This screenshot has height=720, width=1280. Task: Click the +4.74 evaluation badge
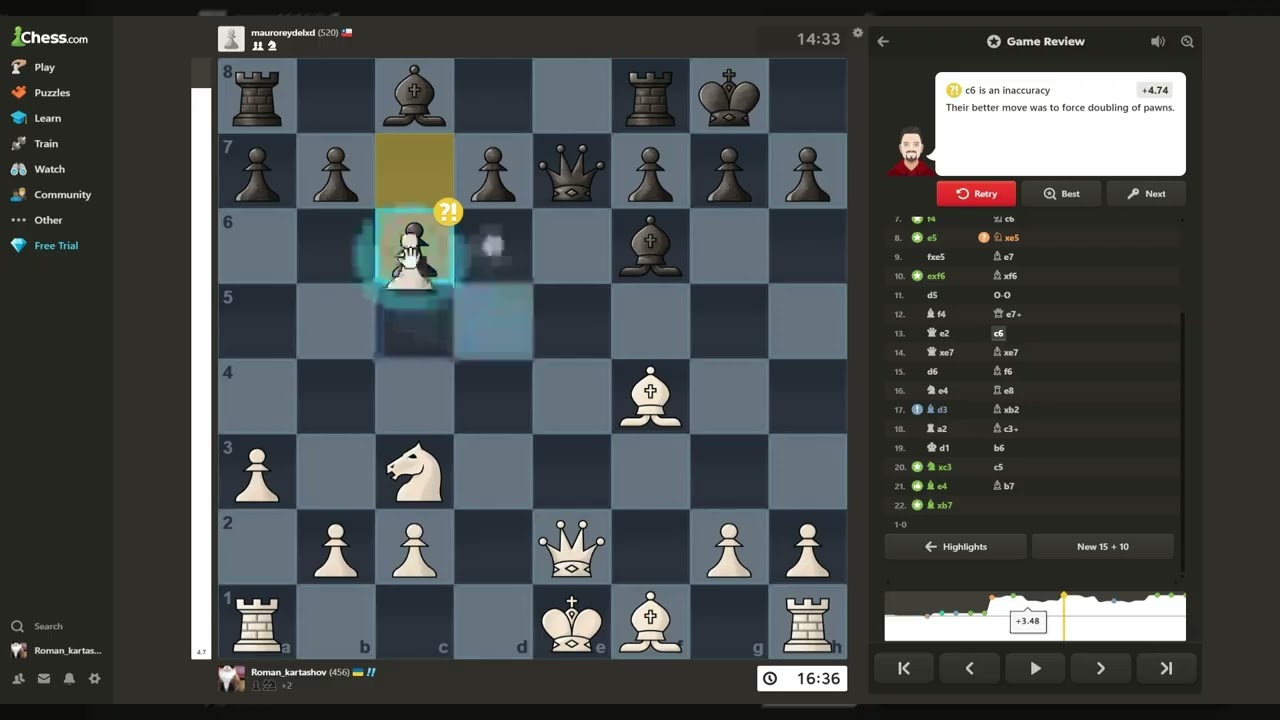(x=1155, y=90)
